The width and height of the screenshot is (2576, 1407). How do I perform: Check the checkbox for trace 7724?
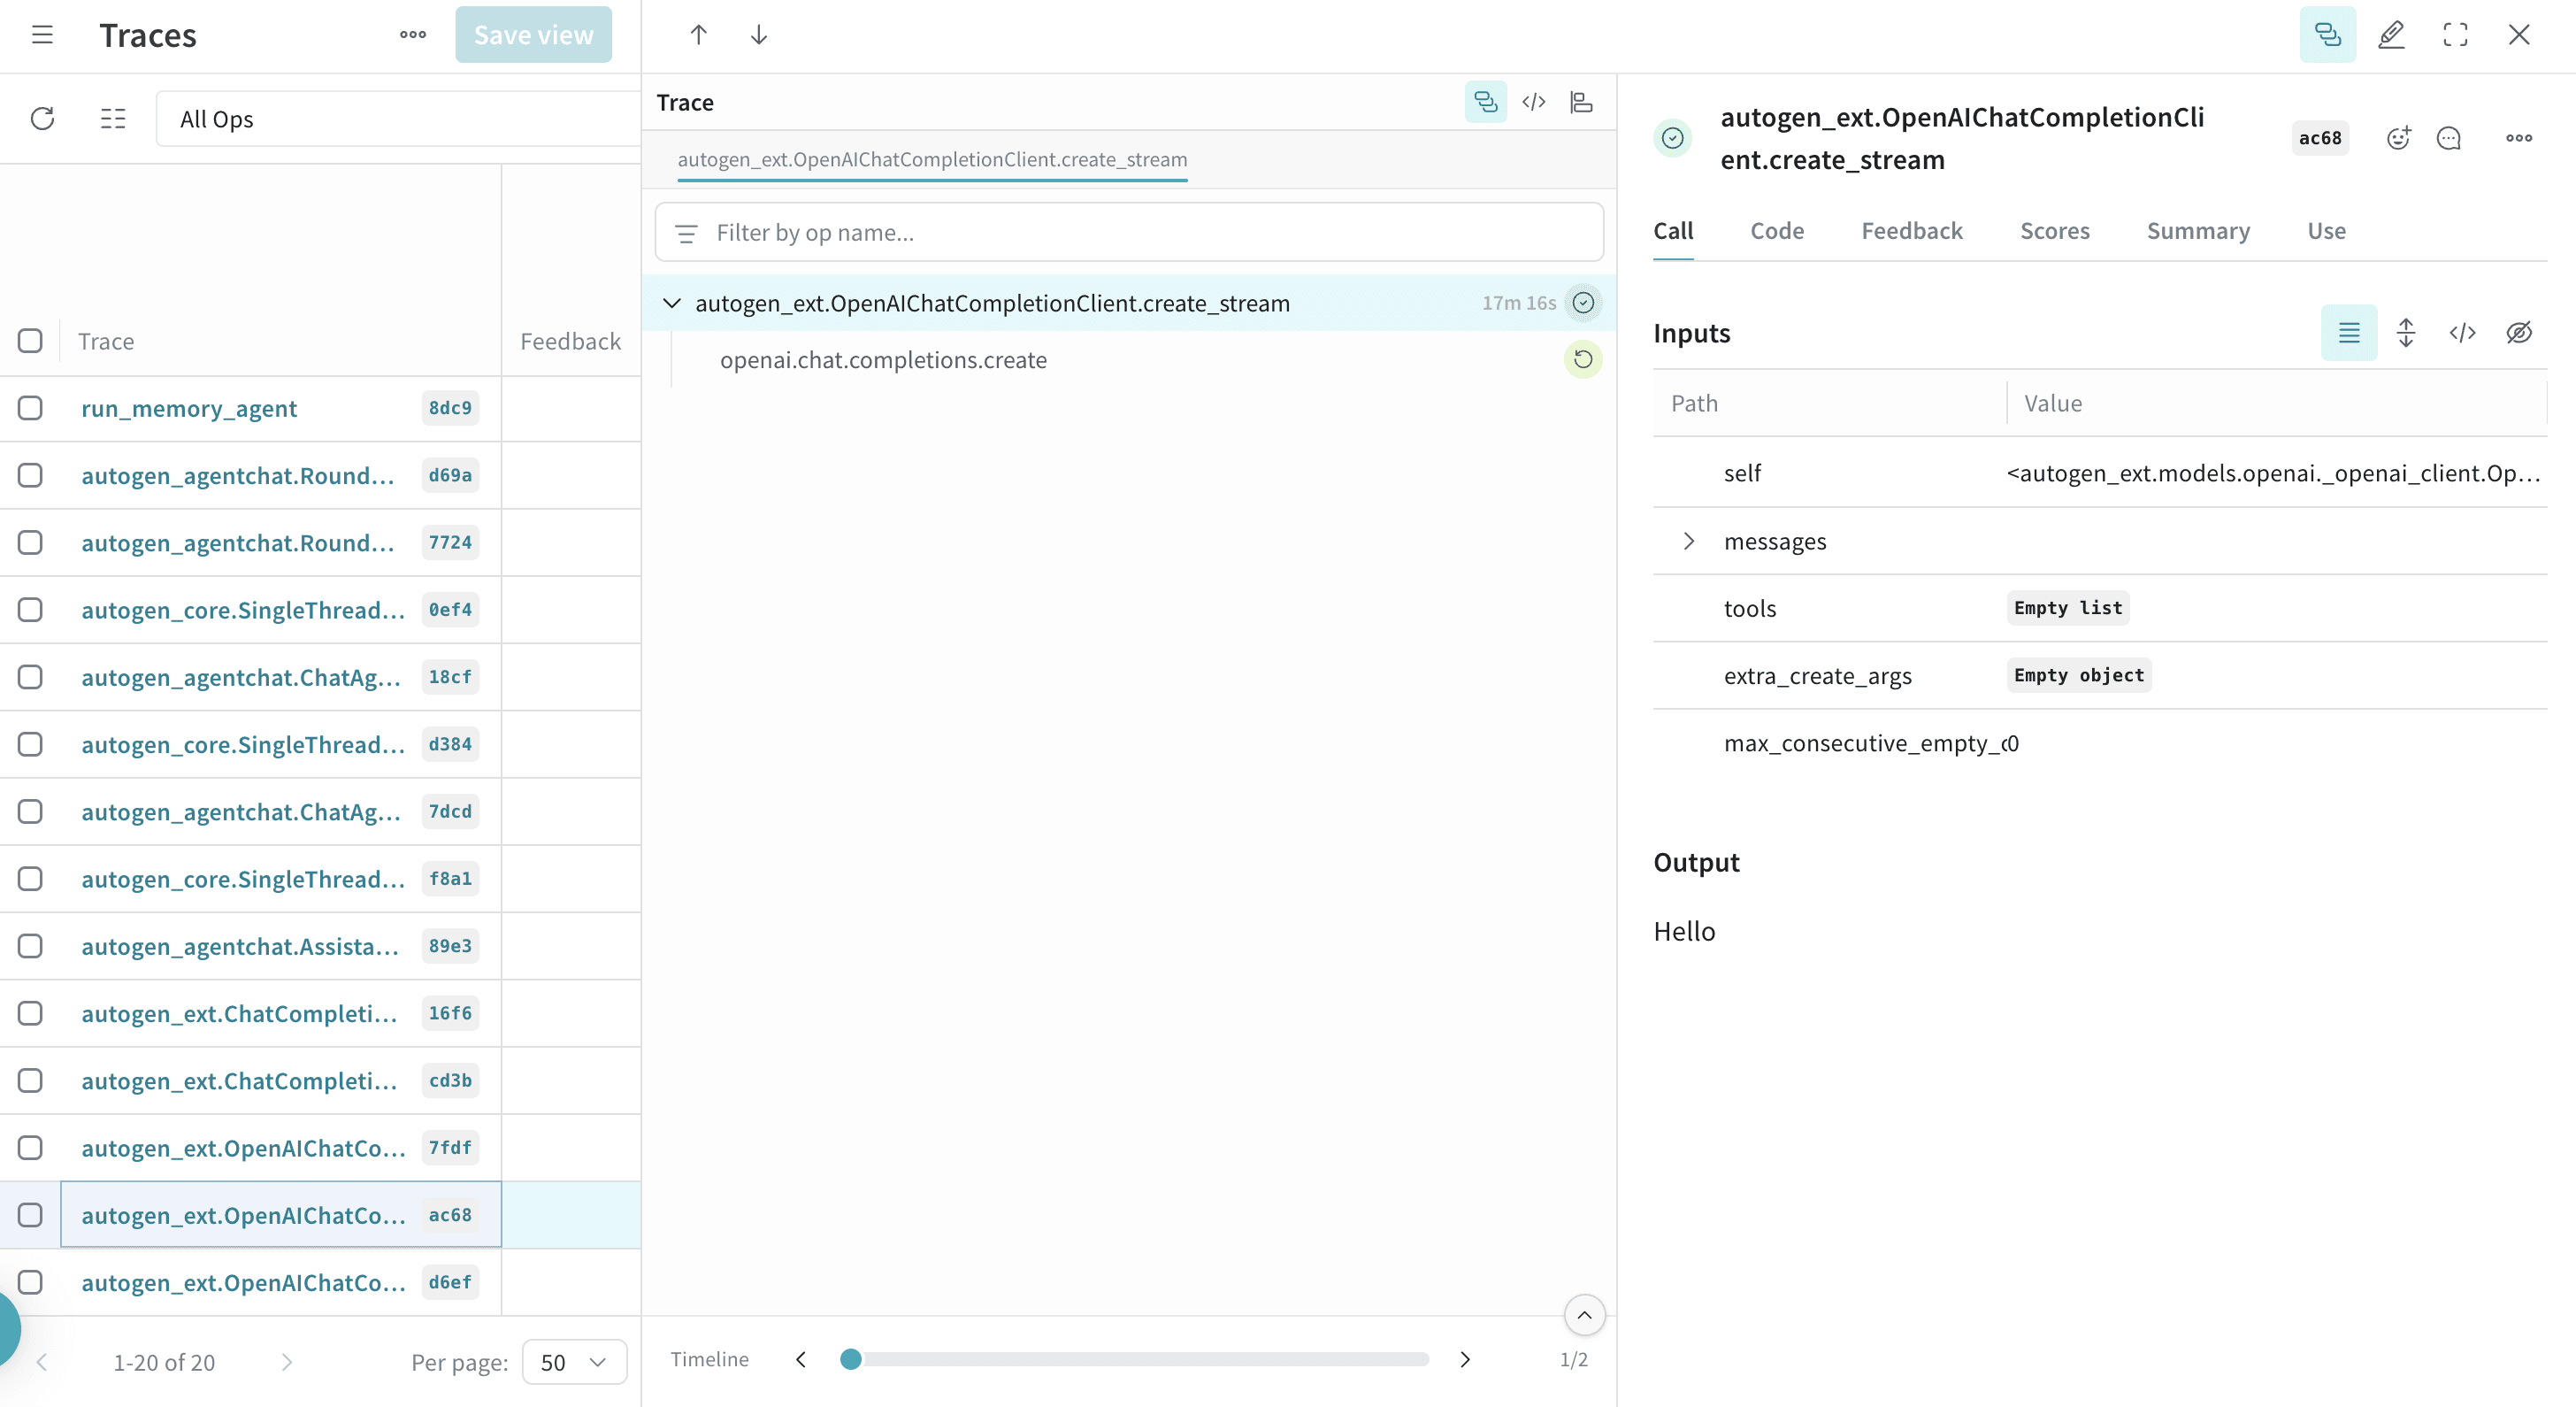(30, 542)
